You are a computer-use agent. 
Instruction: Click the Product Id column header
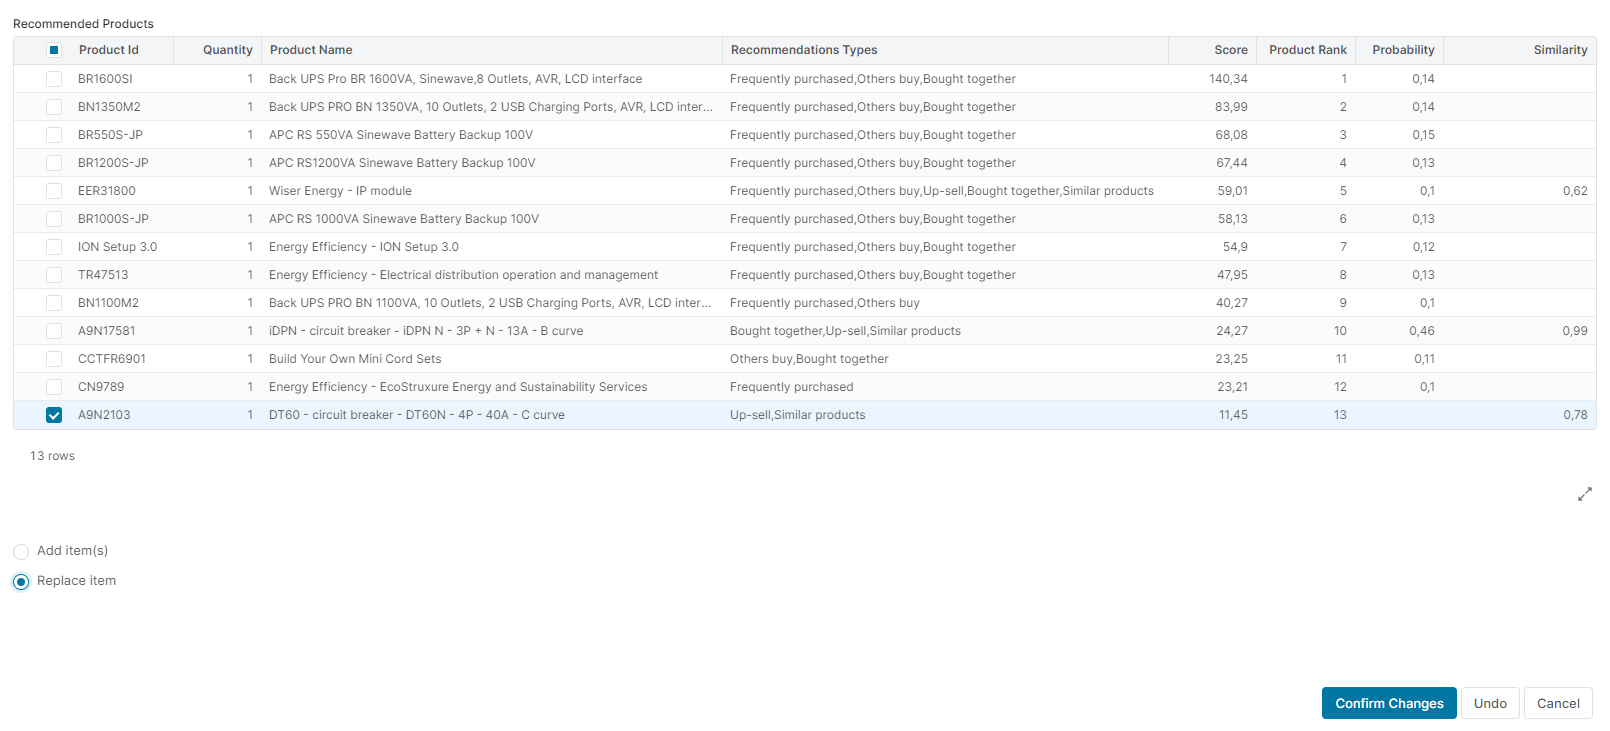coord(109,50)
